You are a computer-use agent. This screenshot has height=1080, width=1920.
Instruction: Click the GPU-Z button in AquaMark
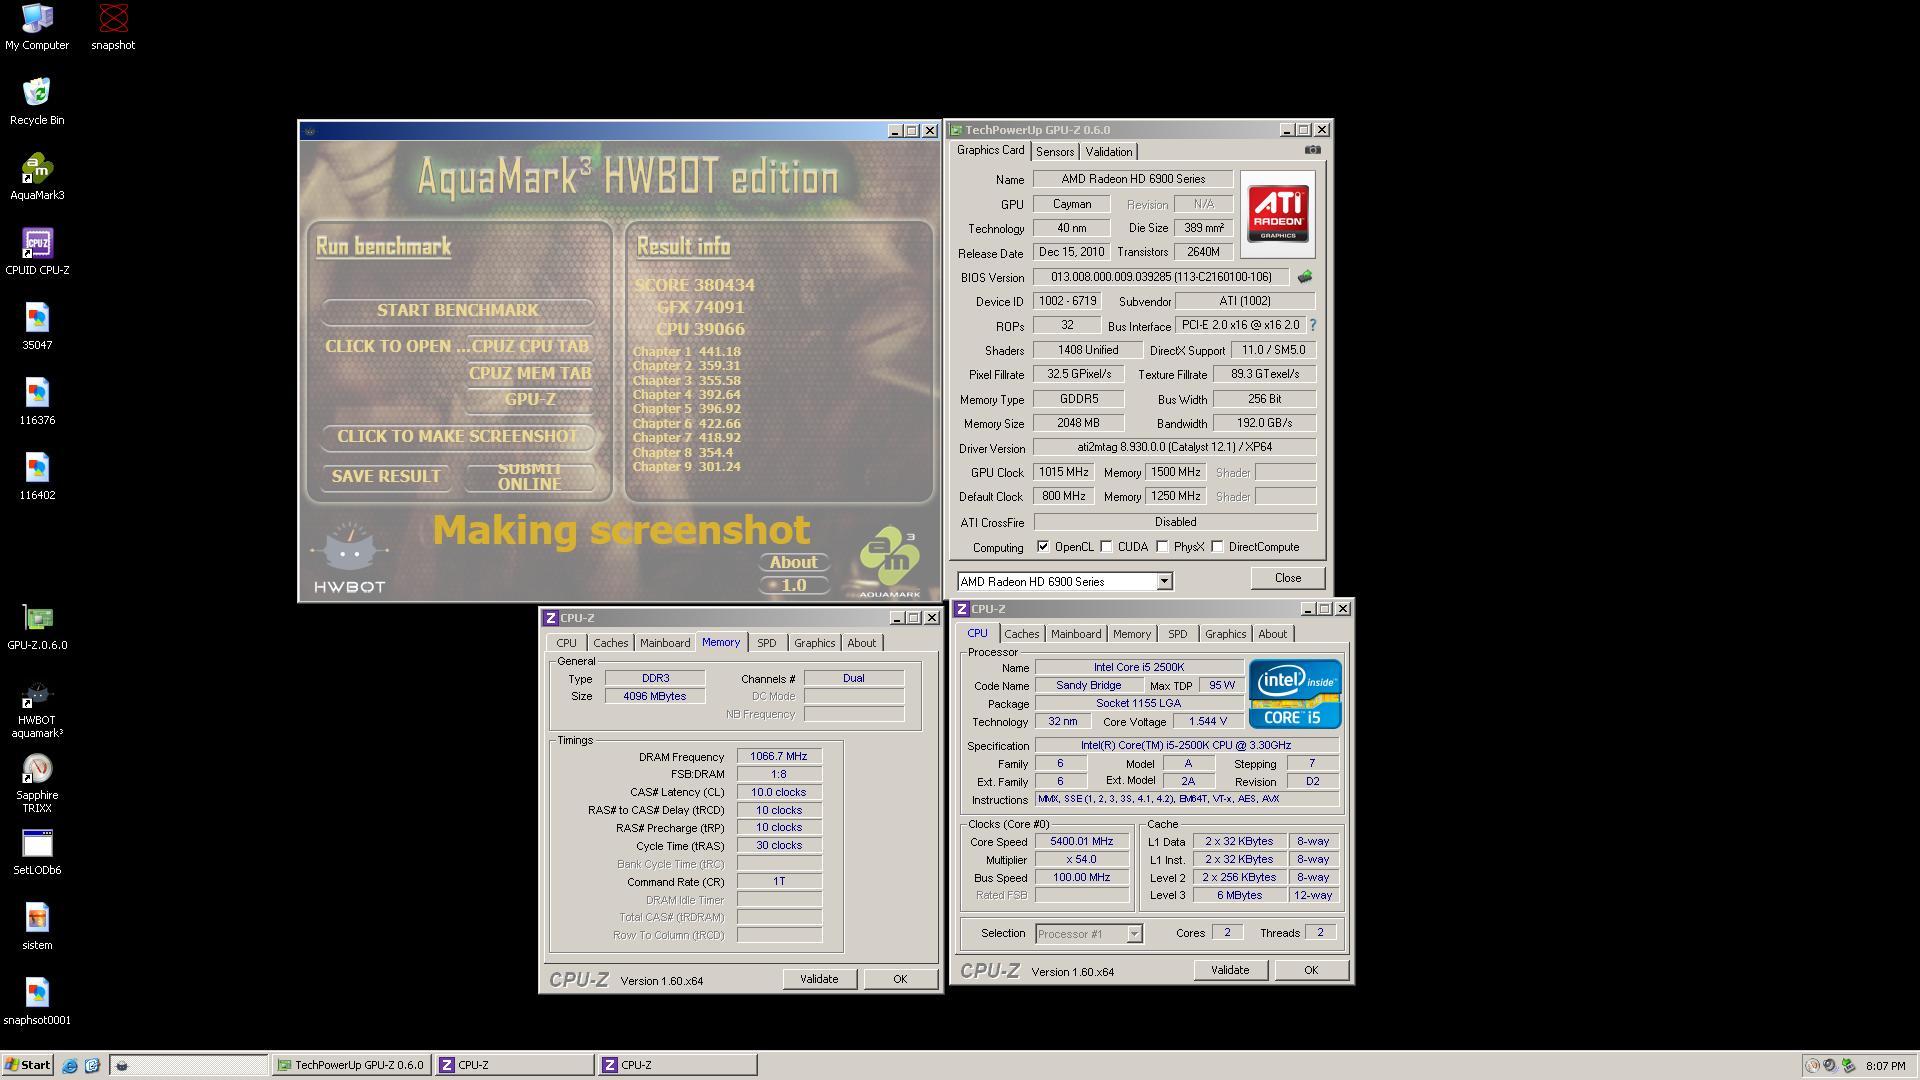530,399
